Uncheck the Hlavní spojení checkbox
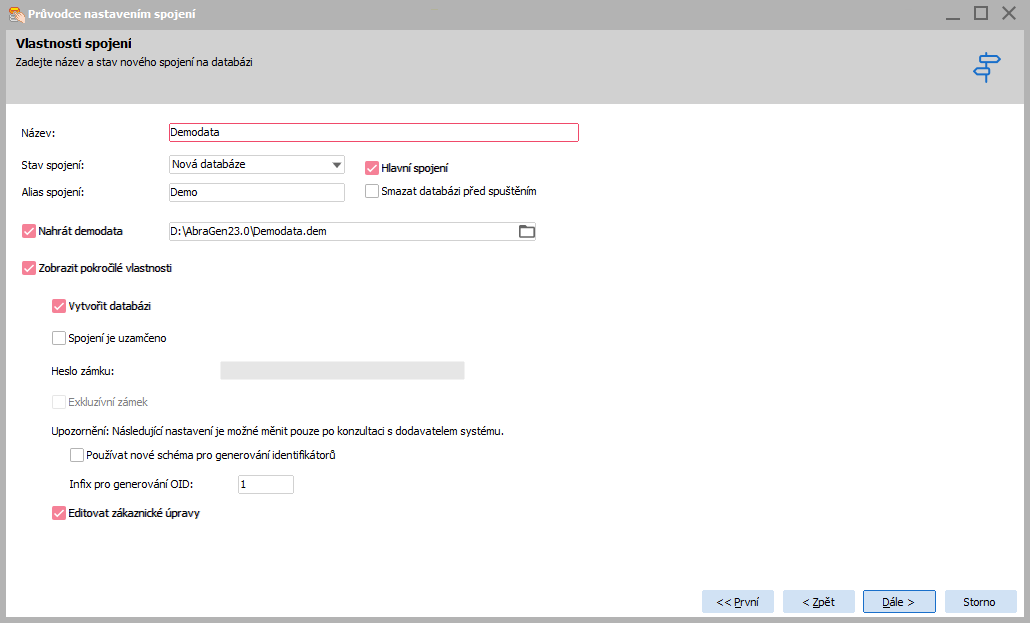Screen dimensions: 1030x623 (372, 168)
